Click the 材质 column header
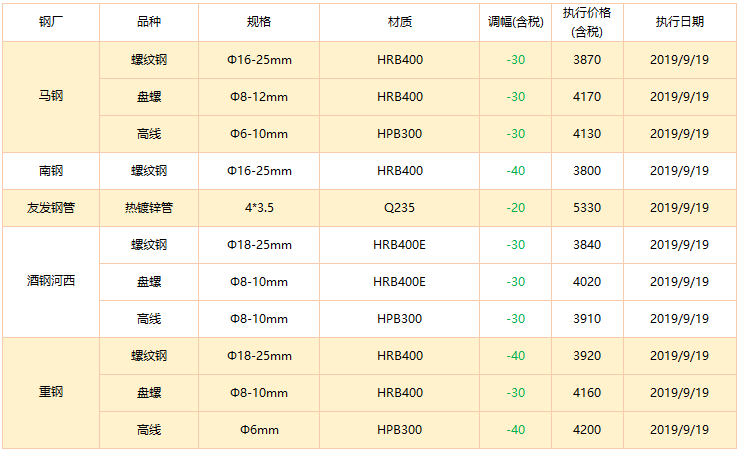This screenshot has height=452, width=740. (399, 22)
